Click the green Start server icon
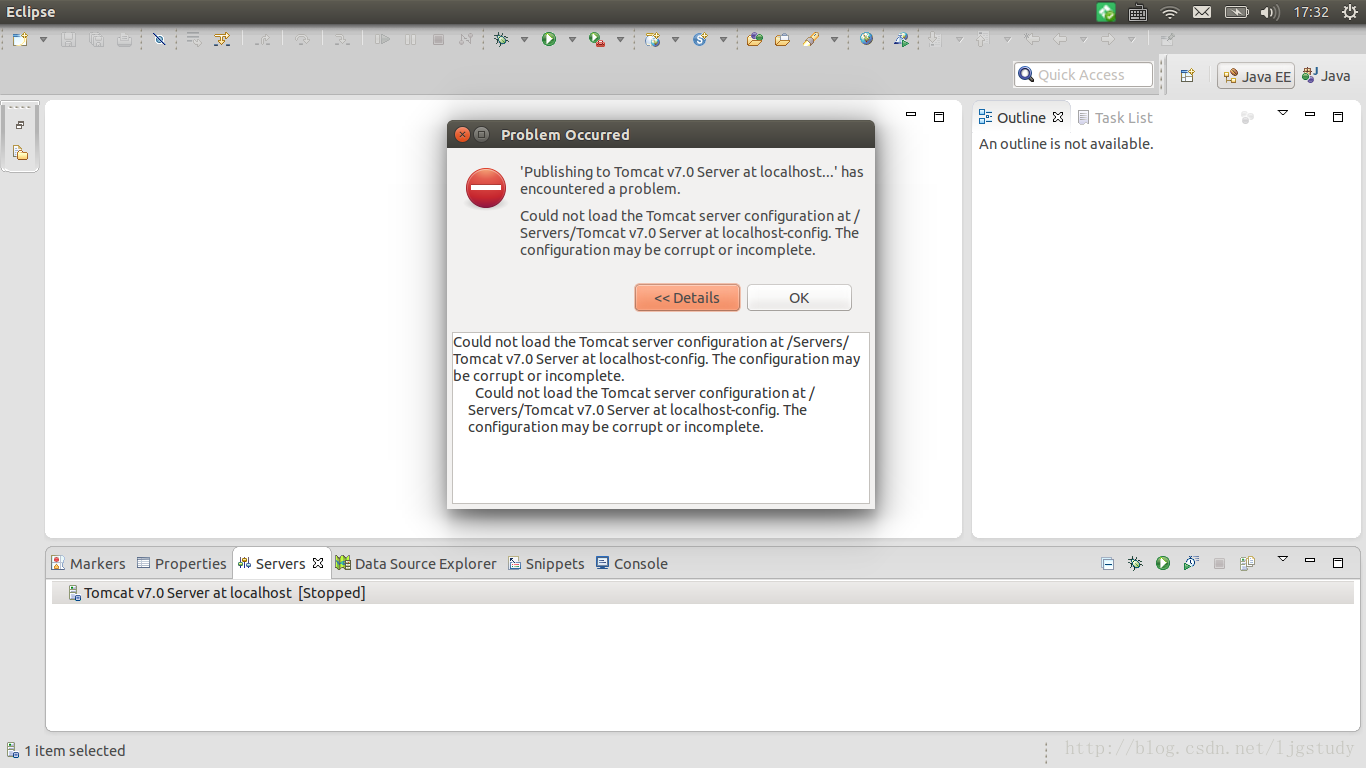This screenshot has height=768, width=1366. [1163, 564]
